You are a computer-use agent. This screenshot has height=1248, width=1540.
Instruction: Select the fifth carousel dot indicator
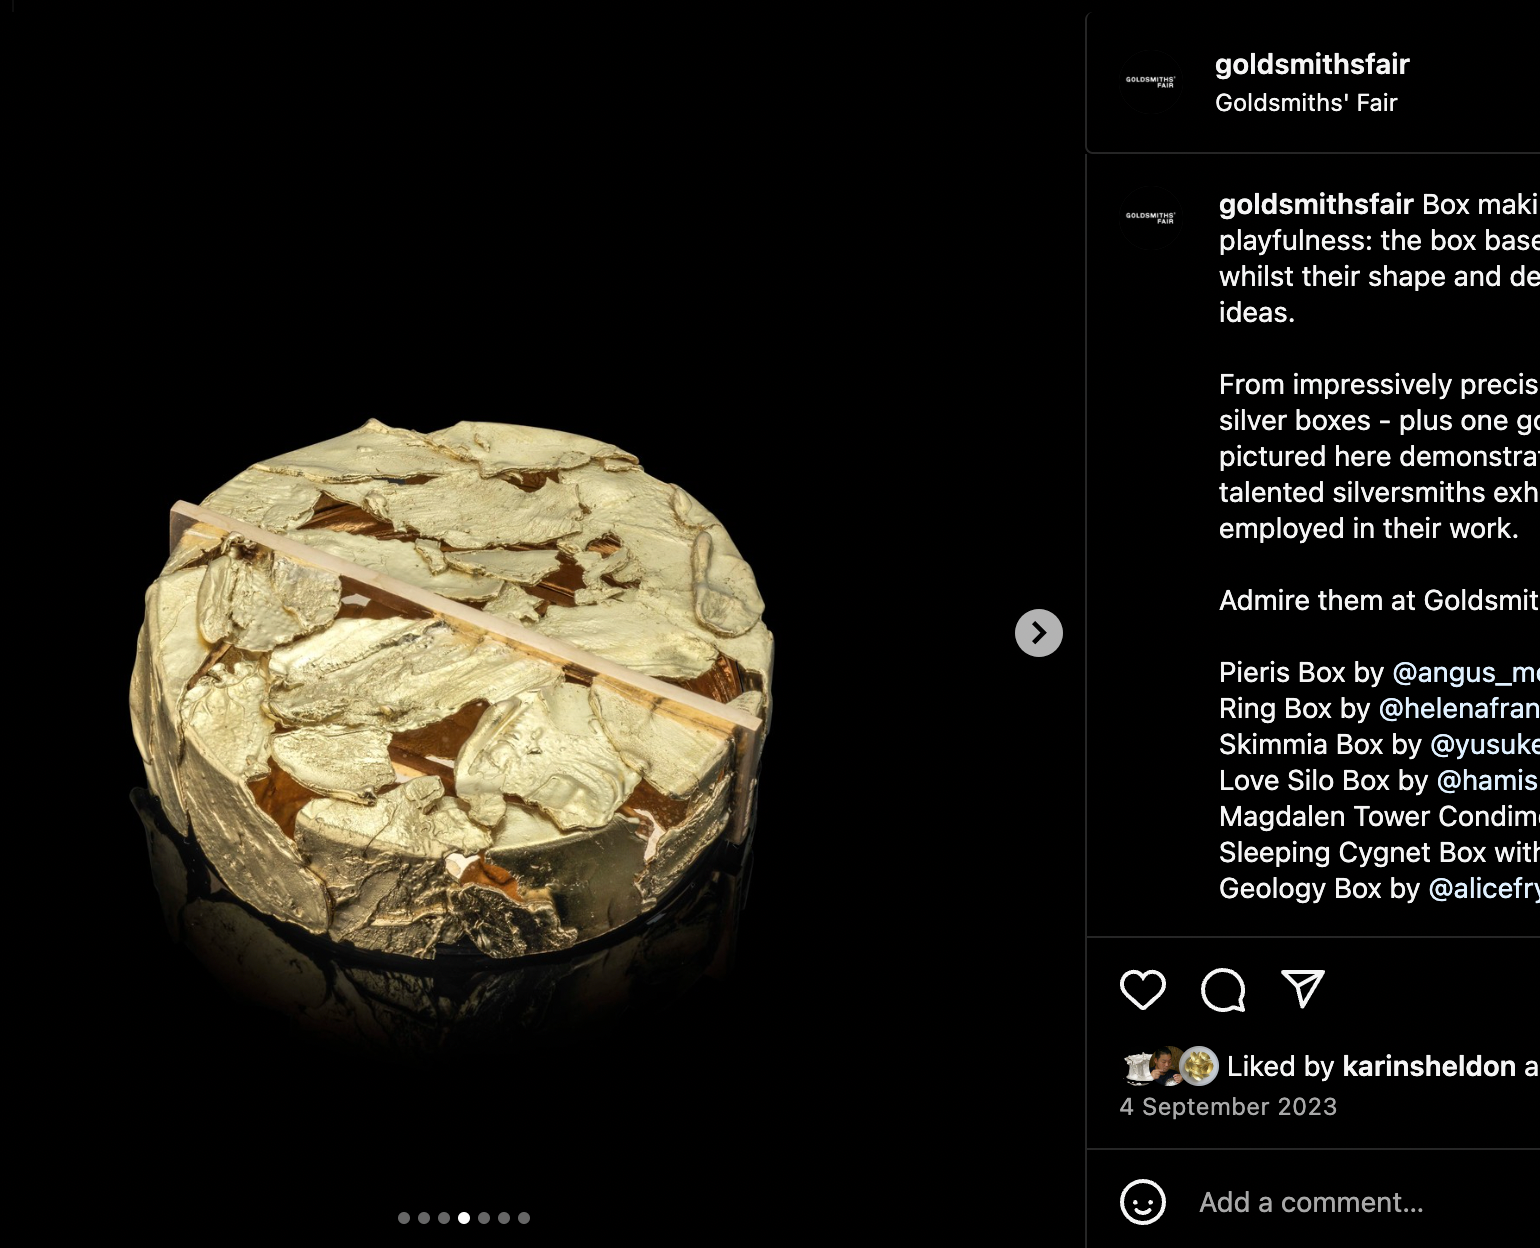(x=484, y=1218)
